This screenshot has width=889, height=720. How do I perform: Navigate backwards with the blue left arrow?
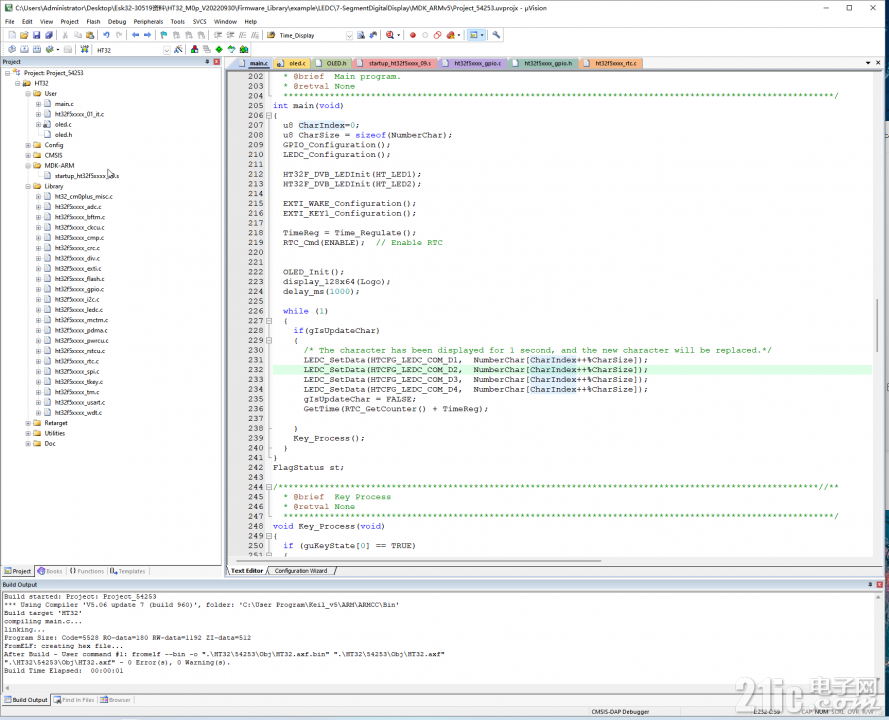tap(136, 35)
